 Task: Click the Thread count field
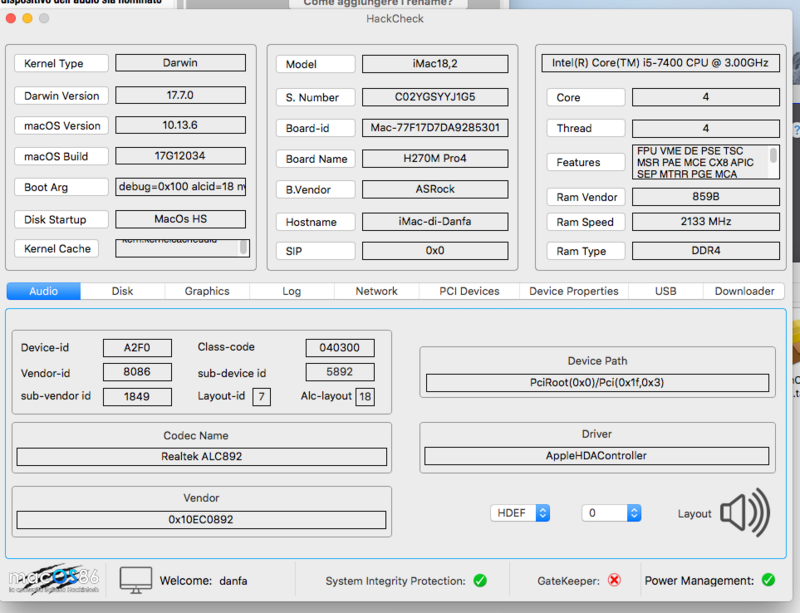pos(706,128)
